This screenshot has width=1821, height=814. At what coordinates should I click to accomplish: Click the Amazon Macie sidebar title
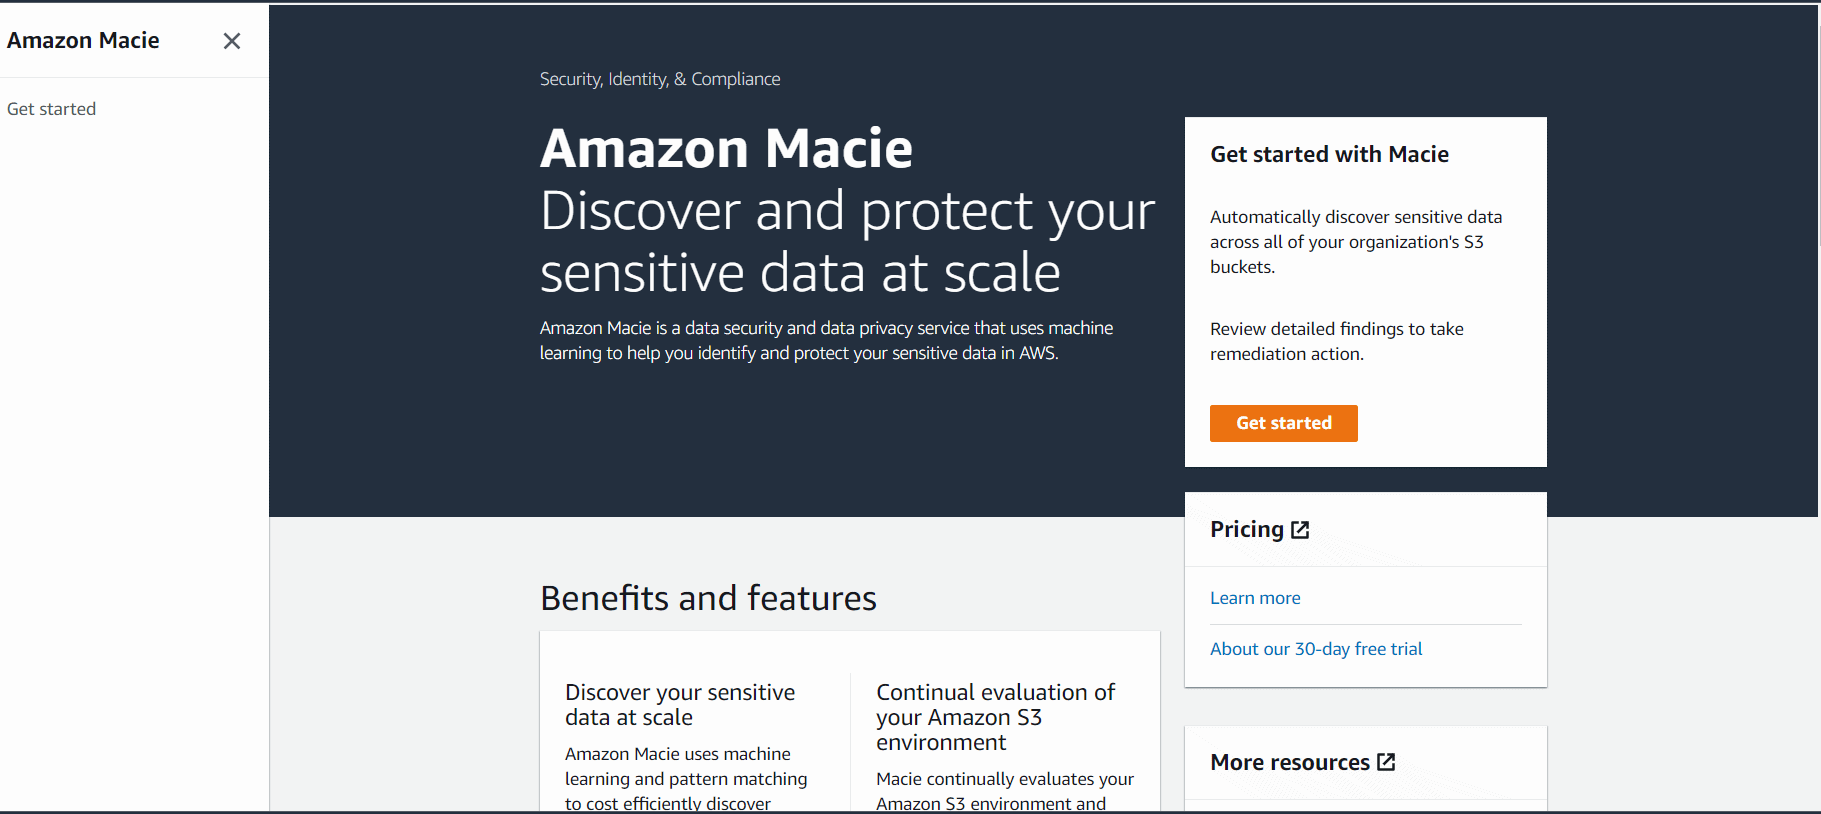(x=84, y=40)
